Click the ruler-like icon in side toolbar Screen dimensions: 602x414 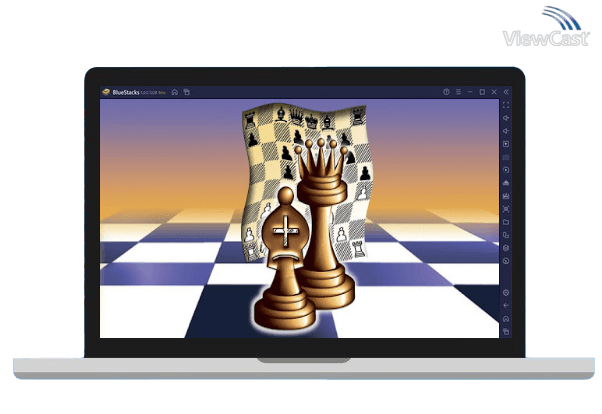(506, 196)
